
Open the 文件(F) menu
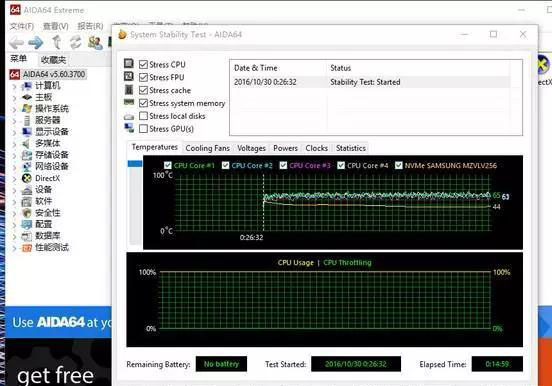pos(22,26)
